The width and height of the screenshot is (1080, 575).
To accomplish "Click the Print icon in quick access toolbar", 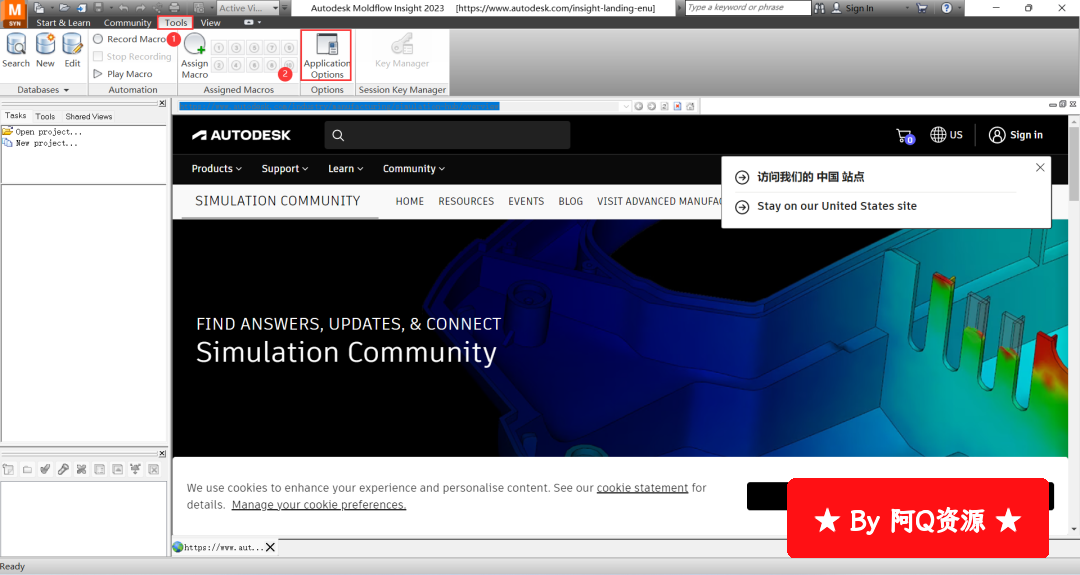I will click(x=174, y=8).
